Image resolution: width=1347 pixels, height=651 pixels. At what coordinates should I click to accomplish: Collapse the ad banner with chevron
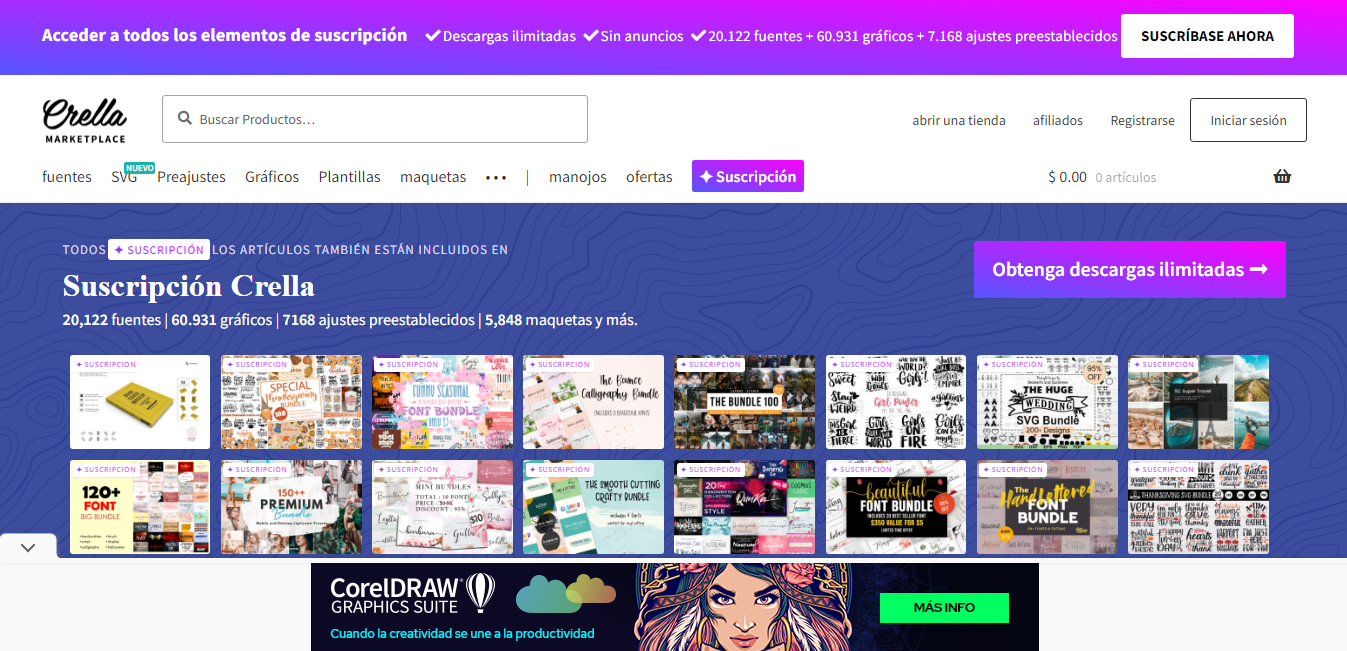(28, 547)
